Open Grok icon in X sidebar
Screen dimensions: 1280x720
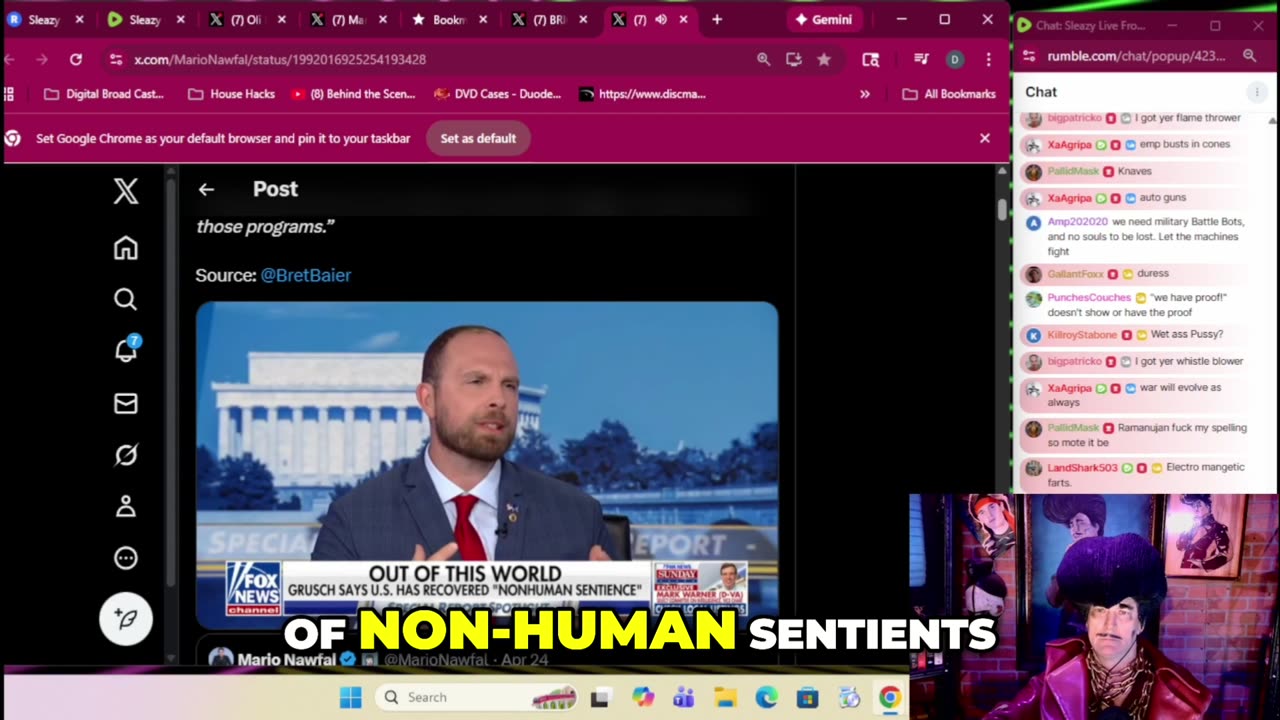(126, 455)
